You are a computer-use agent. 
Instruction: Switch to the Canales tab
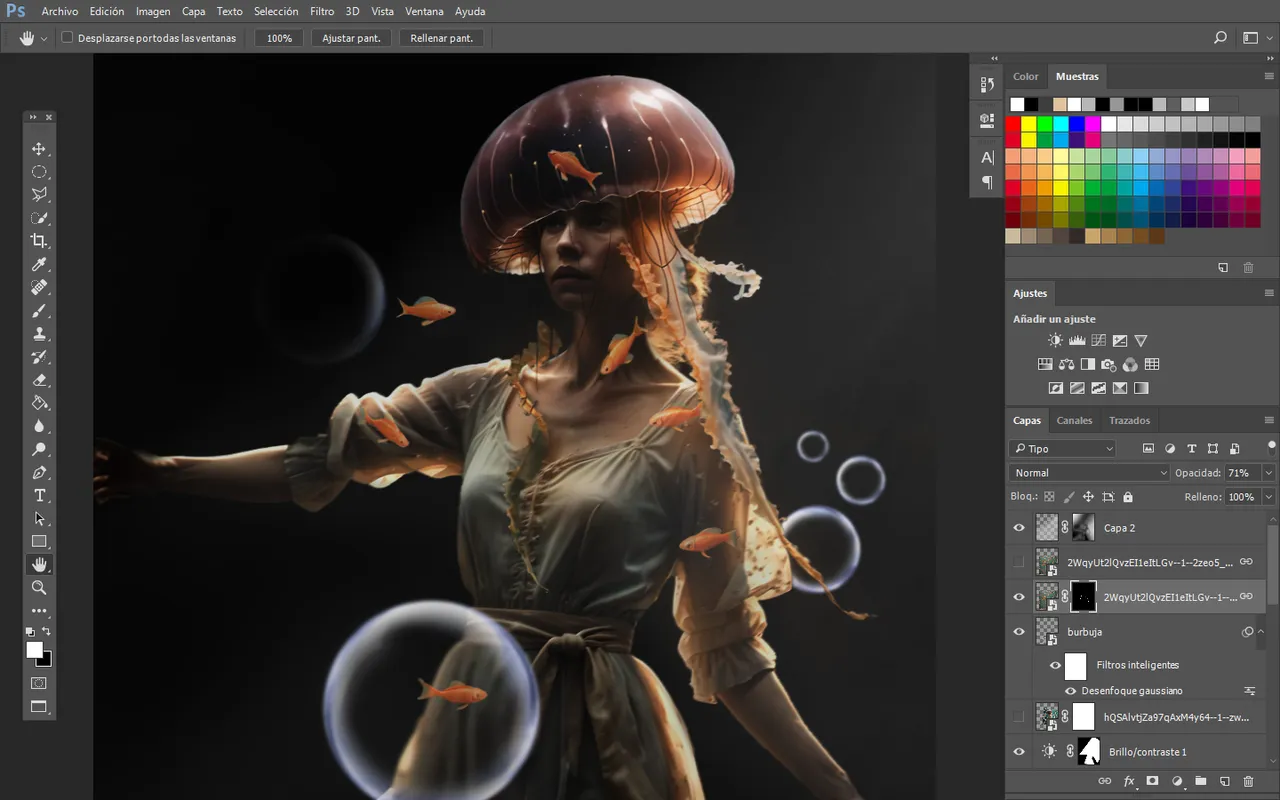click(1075, 420)
